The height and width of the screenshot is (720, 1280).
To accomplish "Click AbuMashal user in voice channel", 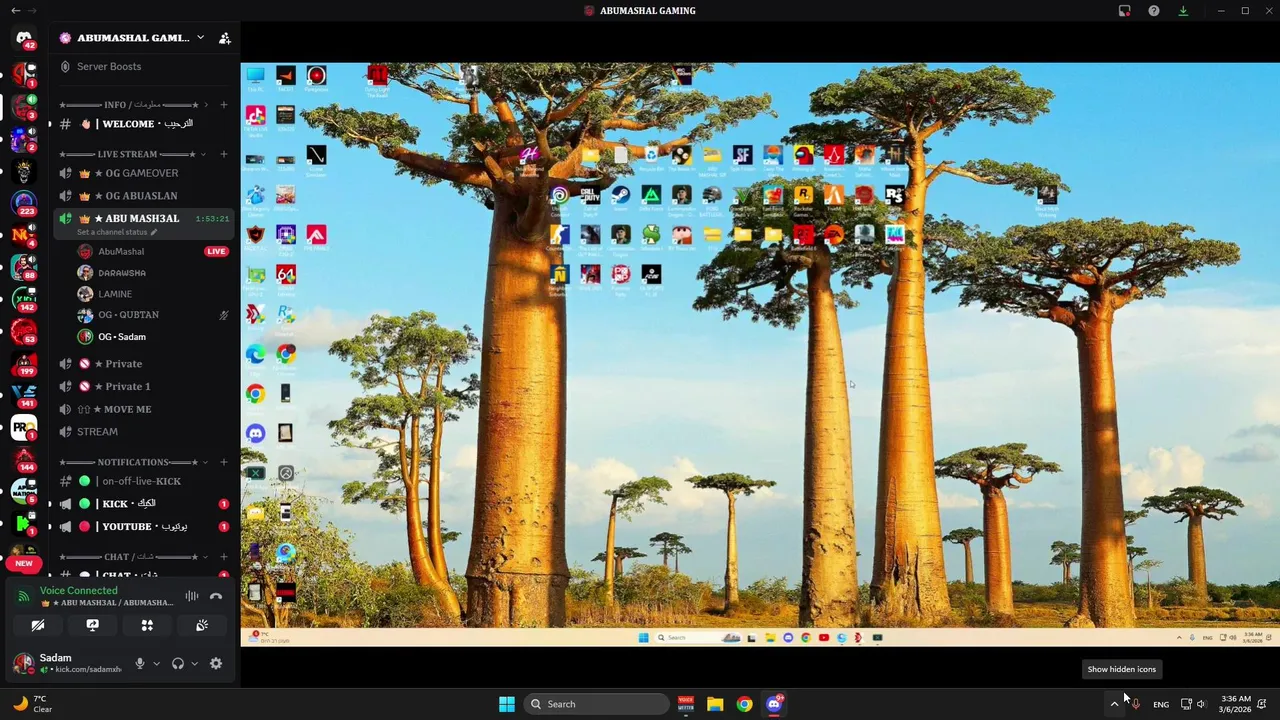I will click(121, 251).
